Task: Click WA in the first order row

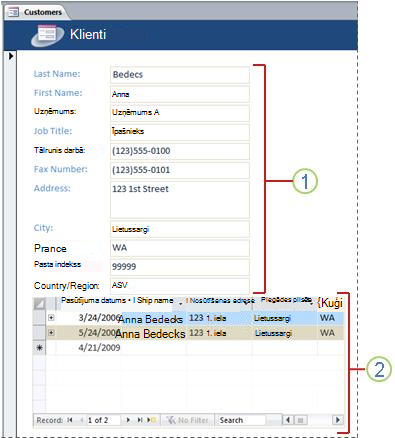Action: [327, 318]
